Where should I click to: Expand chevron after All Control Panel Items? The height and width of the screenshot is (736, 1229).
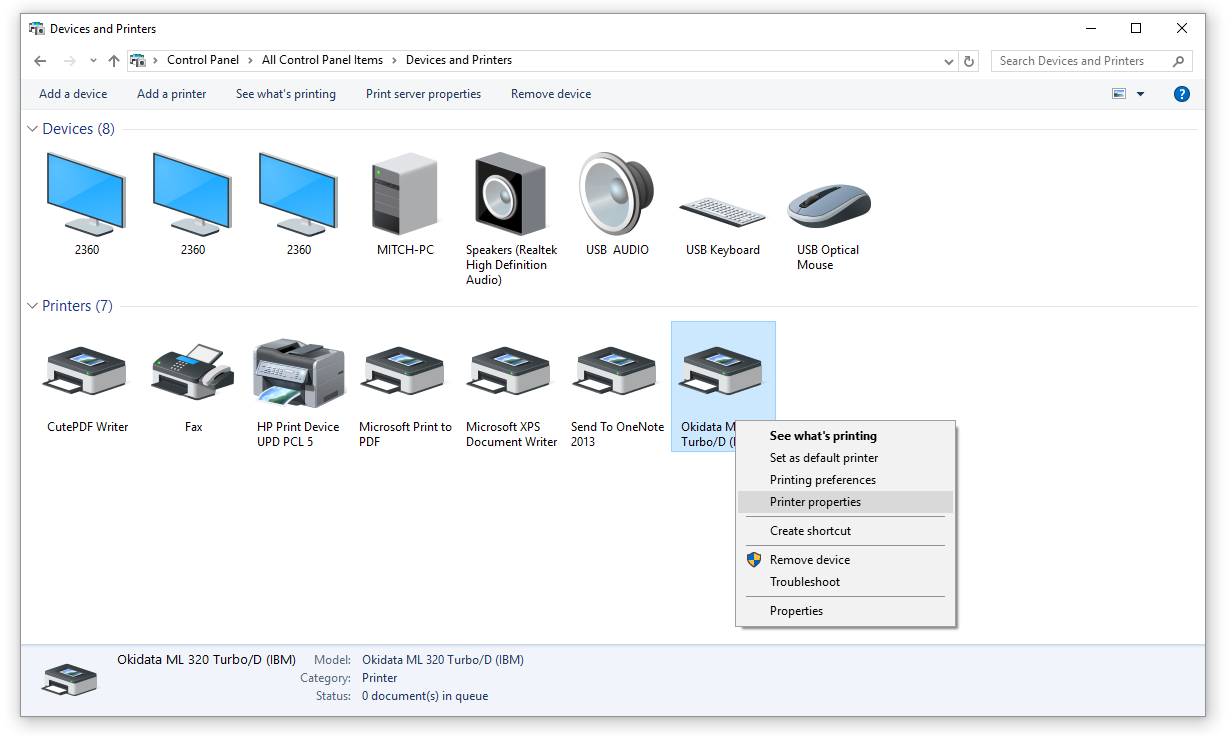tap(394, 60)
